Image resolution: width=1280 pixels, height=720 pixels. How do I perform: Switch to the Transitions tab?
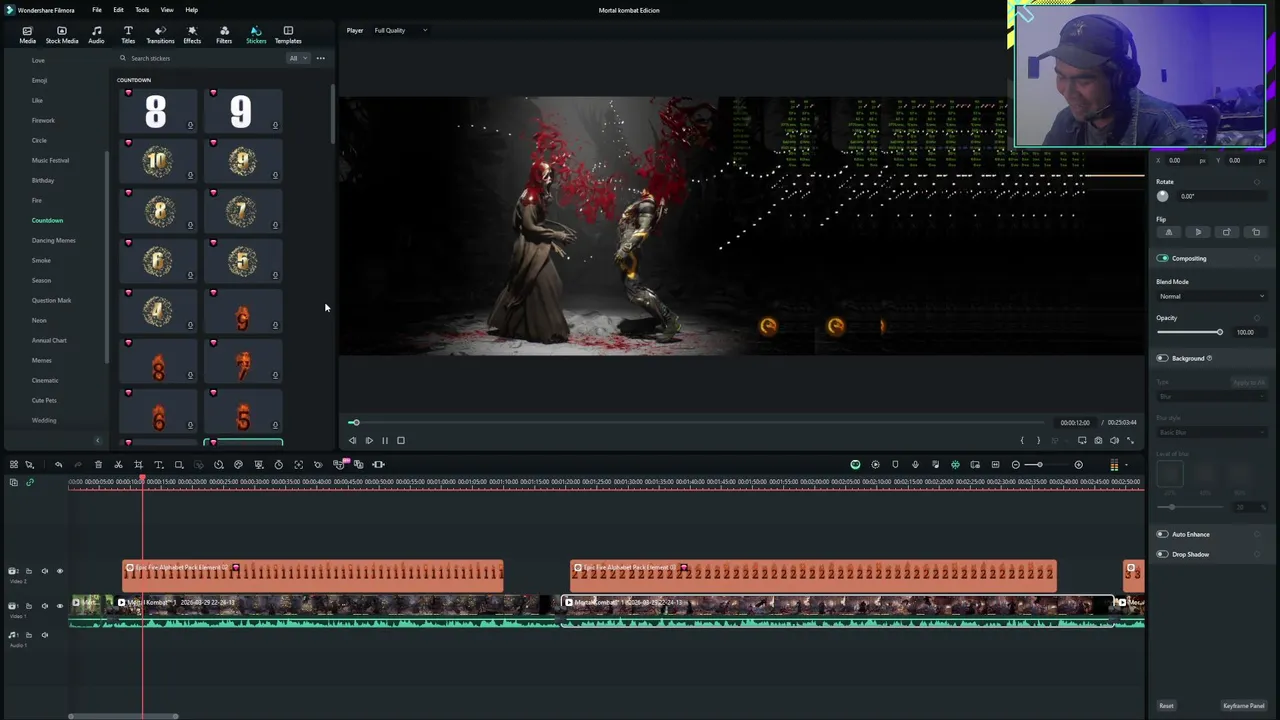[x=160, y=35]
